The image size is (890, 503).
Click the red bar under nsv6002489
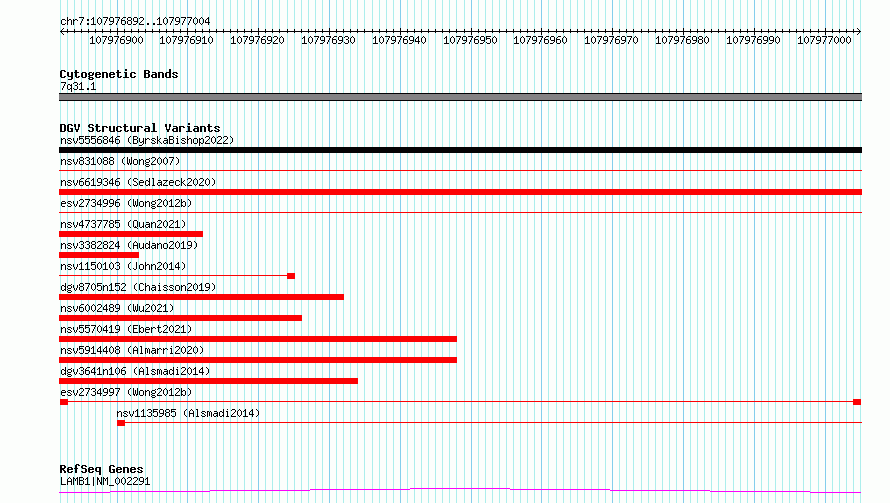tap(180, 318)
